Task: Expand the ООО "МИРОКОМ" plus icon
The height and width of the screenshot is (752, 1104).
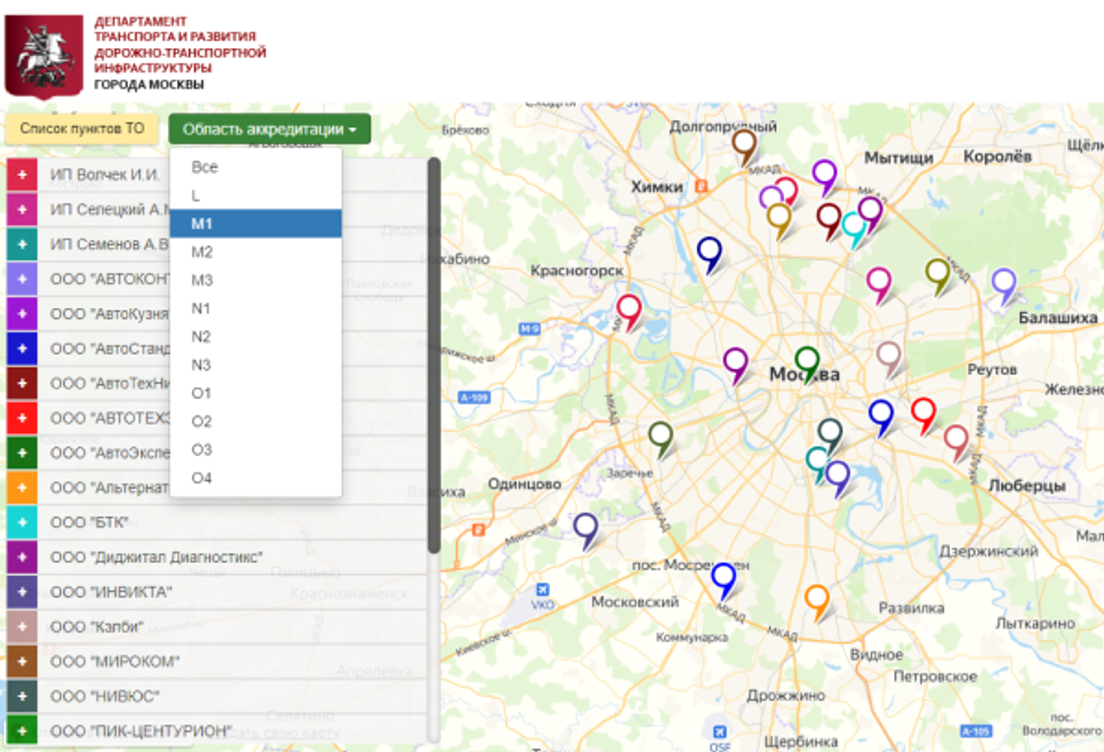Action: (22, 661)
